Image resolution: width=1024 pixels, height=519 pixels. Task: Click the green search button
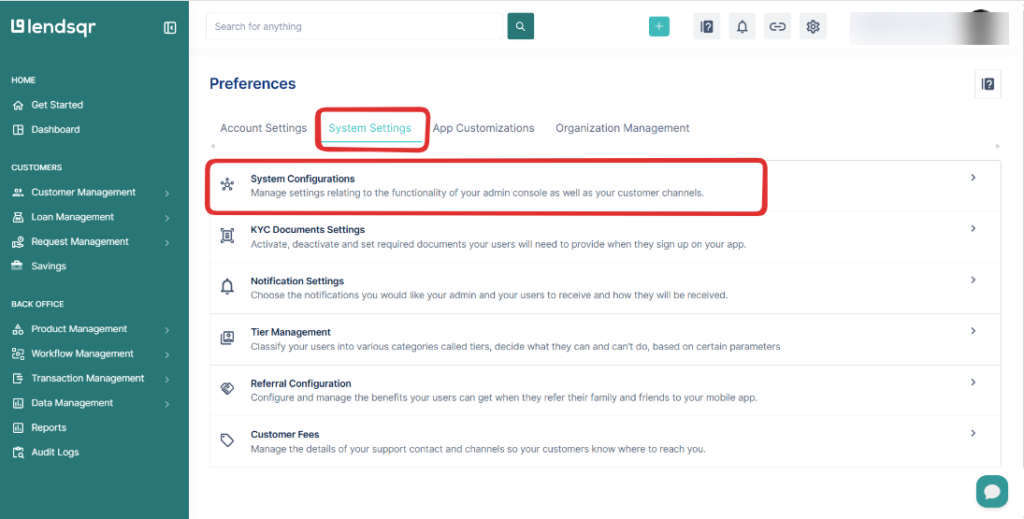(x=520, y=26)
